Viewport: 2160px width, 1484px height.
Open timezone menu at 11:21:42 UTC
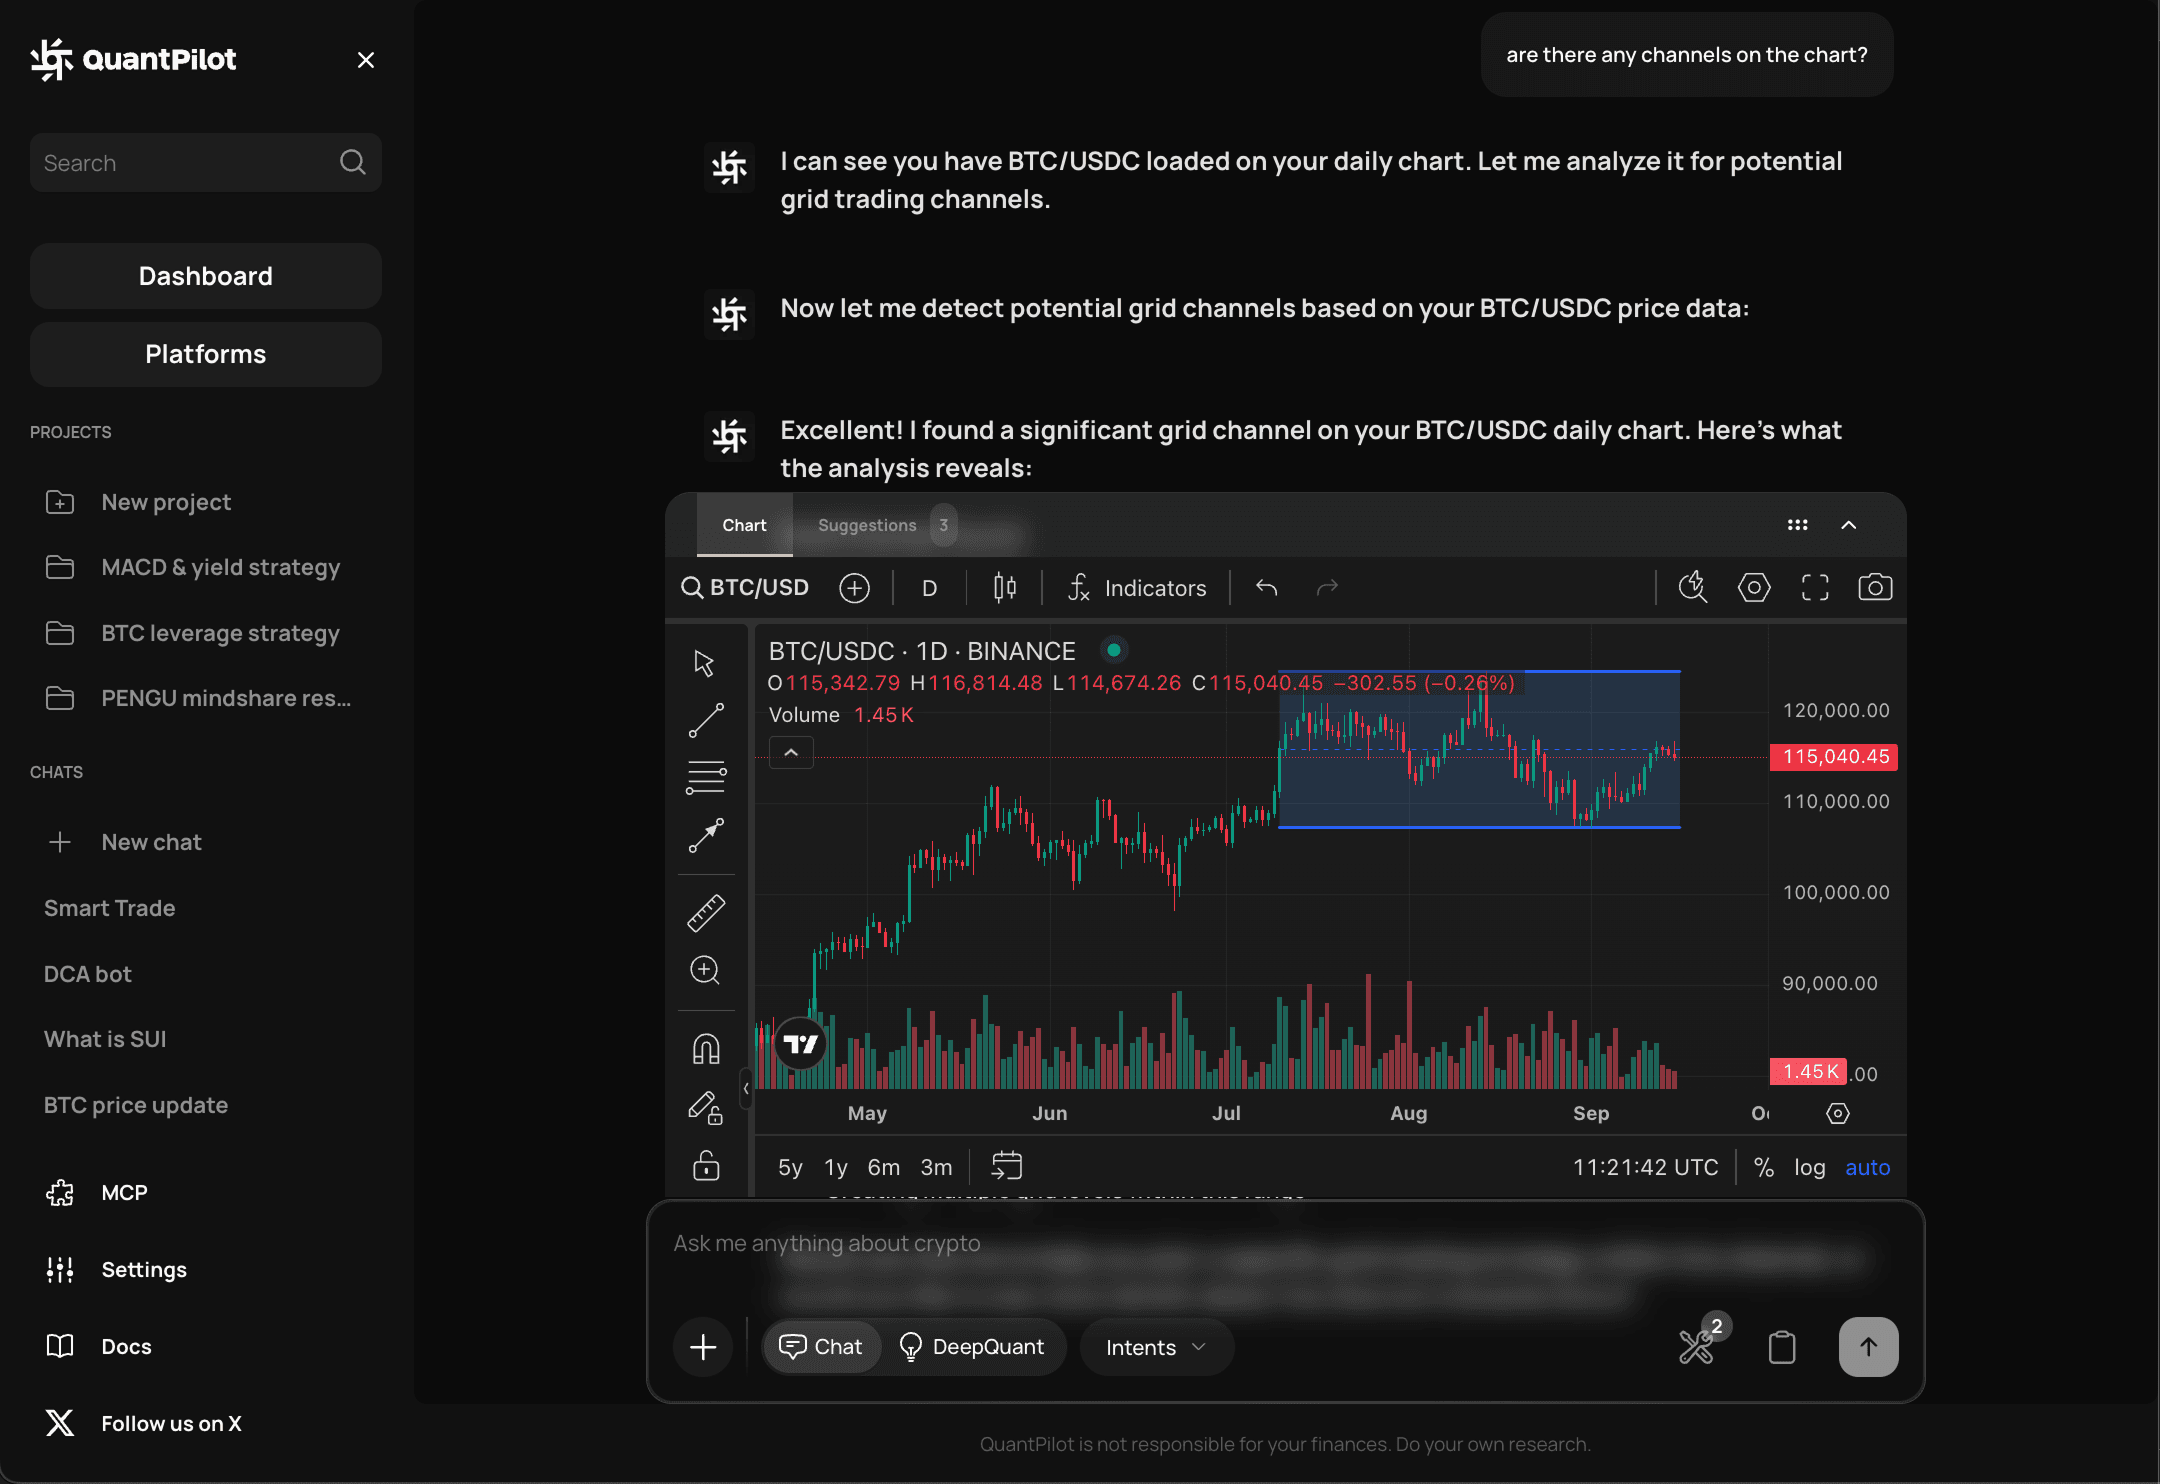click(1645, 1167)
